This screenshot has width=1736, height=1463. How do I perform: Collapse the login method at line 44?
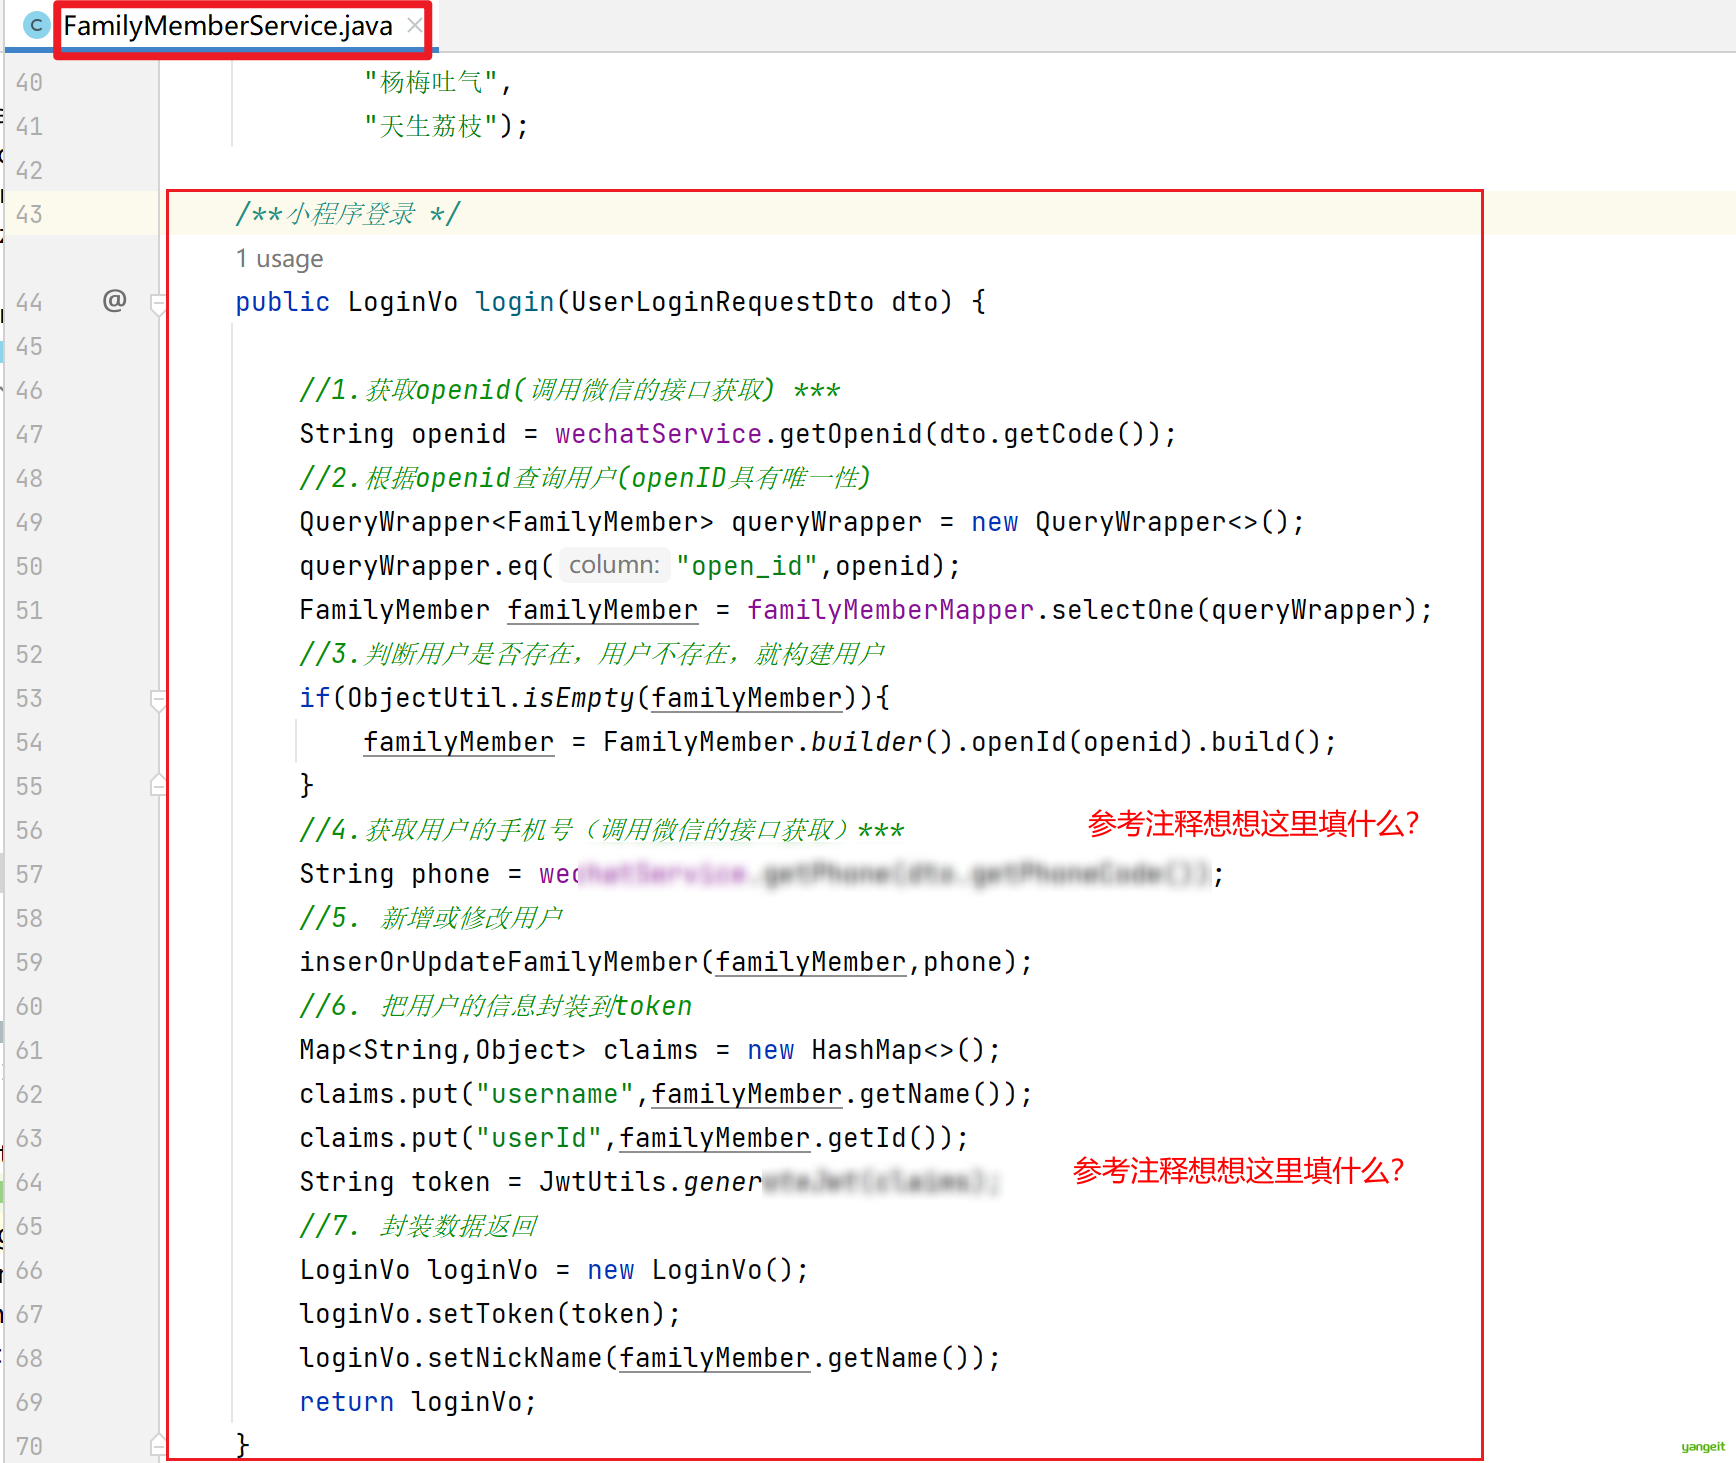click(x=158, y=304)
